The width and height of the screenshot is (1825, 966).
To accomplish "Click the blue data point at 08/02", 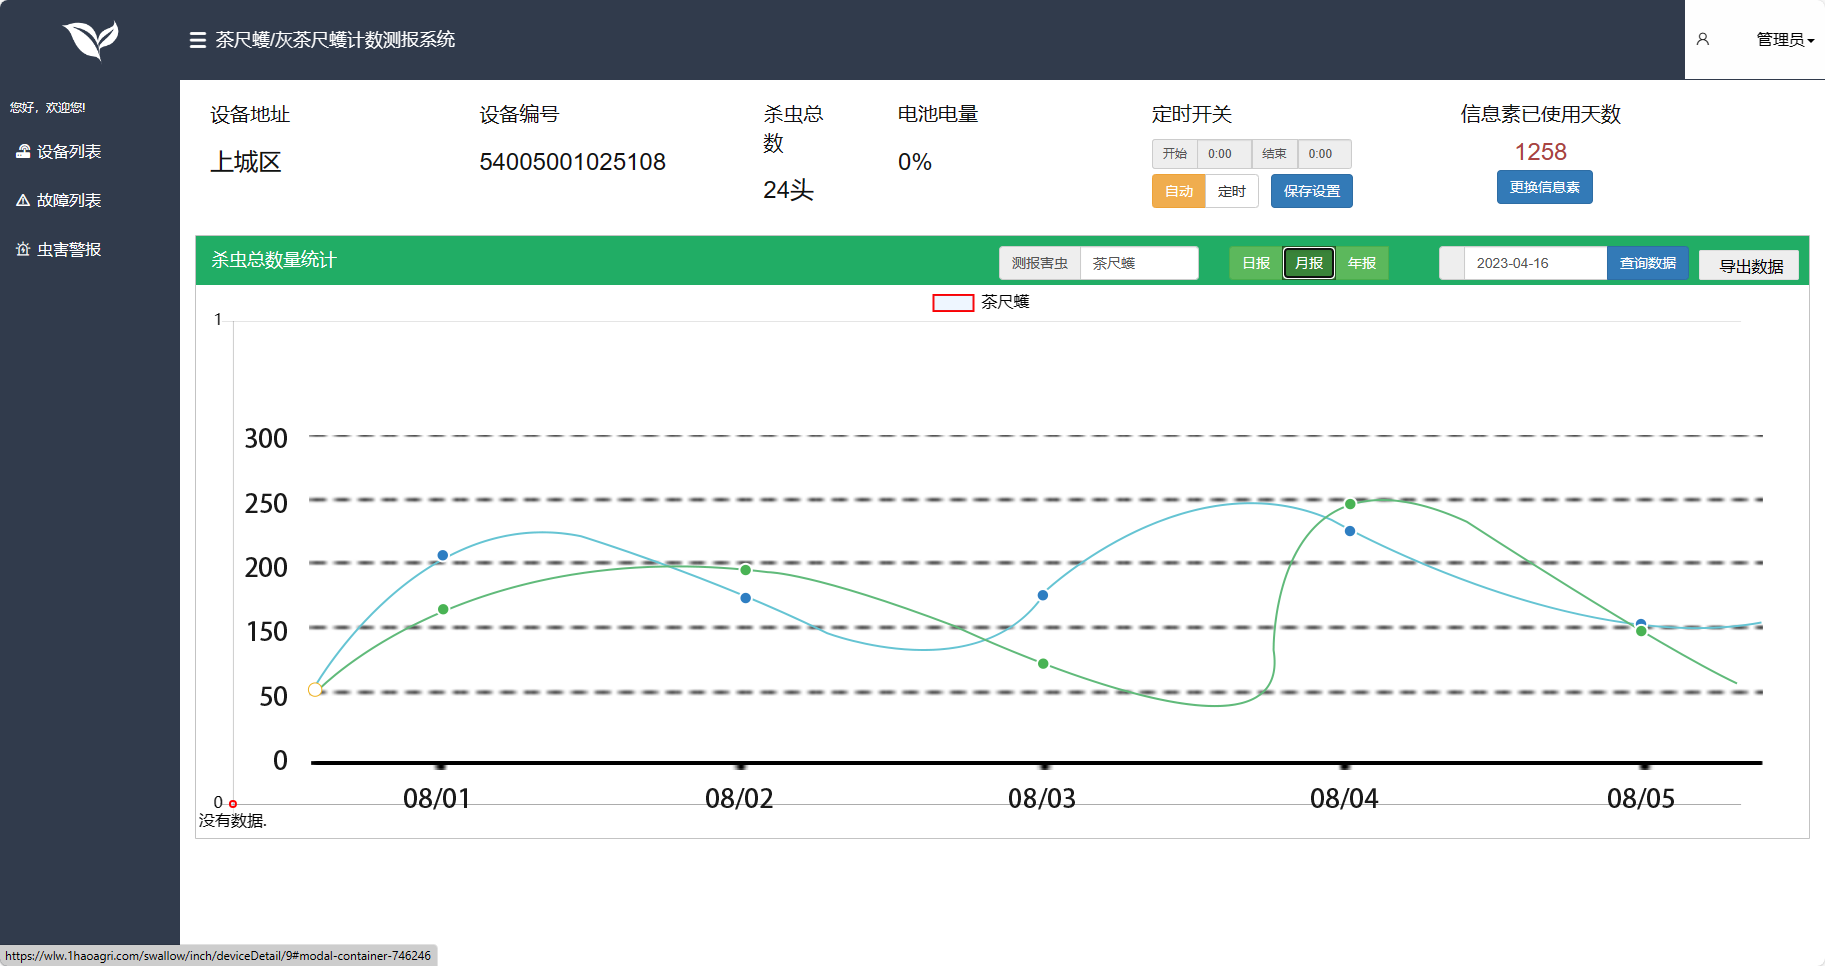I will (x=745, y=598).
